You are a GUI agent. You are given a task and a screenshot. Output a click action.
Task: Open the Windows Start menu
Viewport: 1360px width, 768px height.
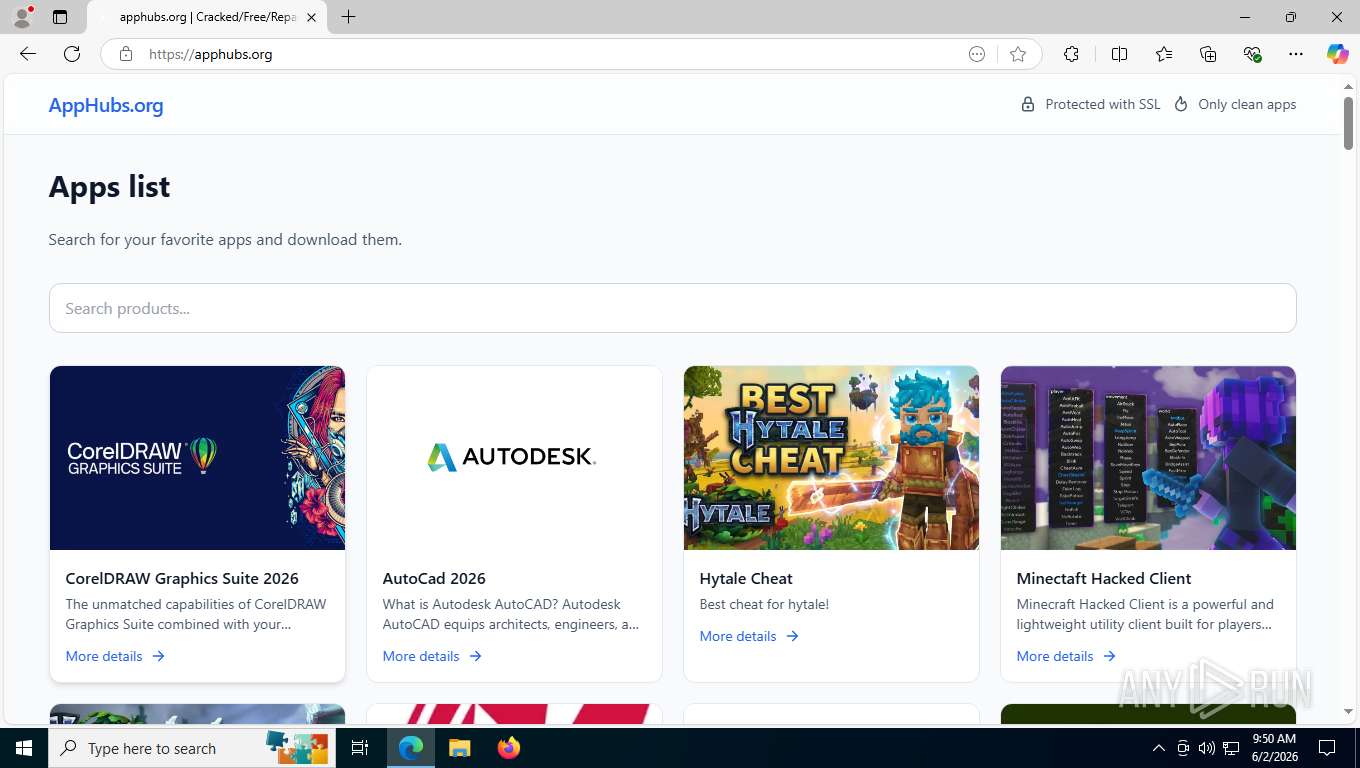pyautogui.click(x=23, y=748)
